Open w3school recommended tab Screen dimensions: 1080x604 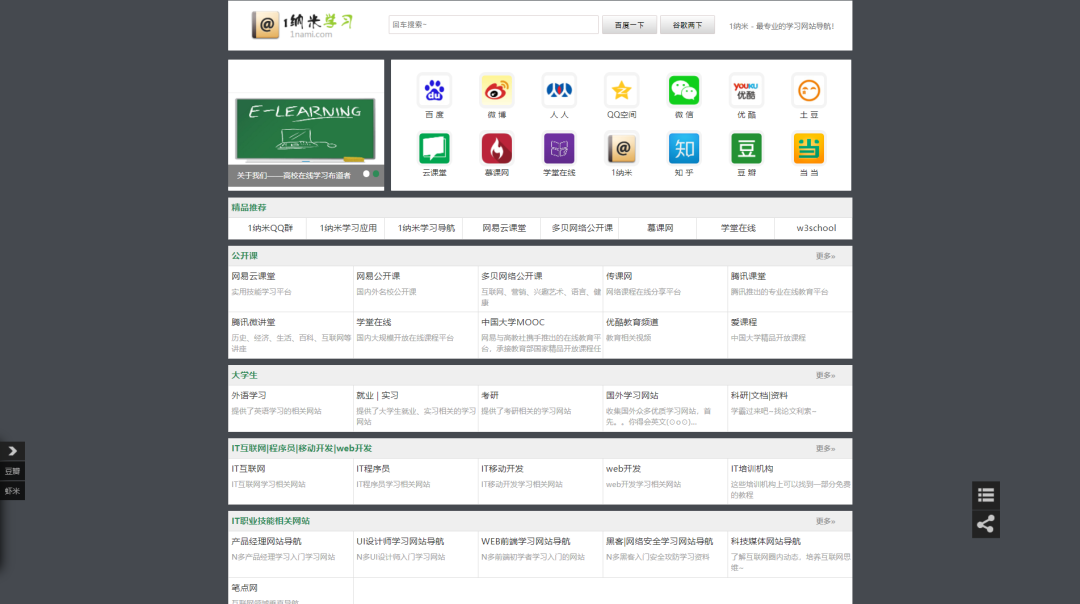click(x=816, y=228)
